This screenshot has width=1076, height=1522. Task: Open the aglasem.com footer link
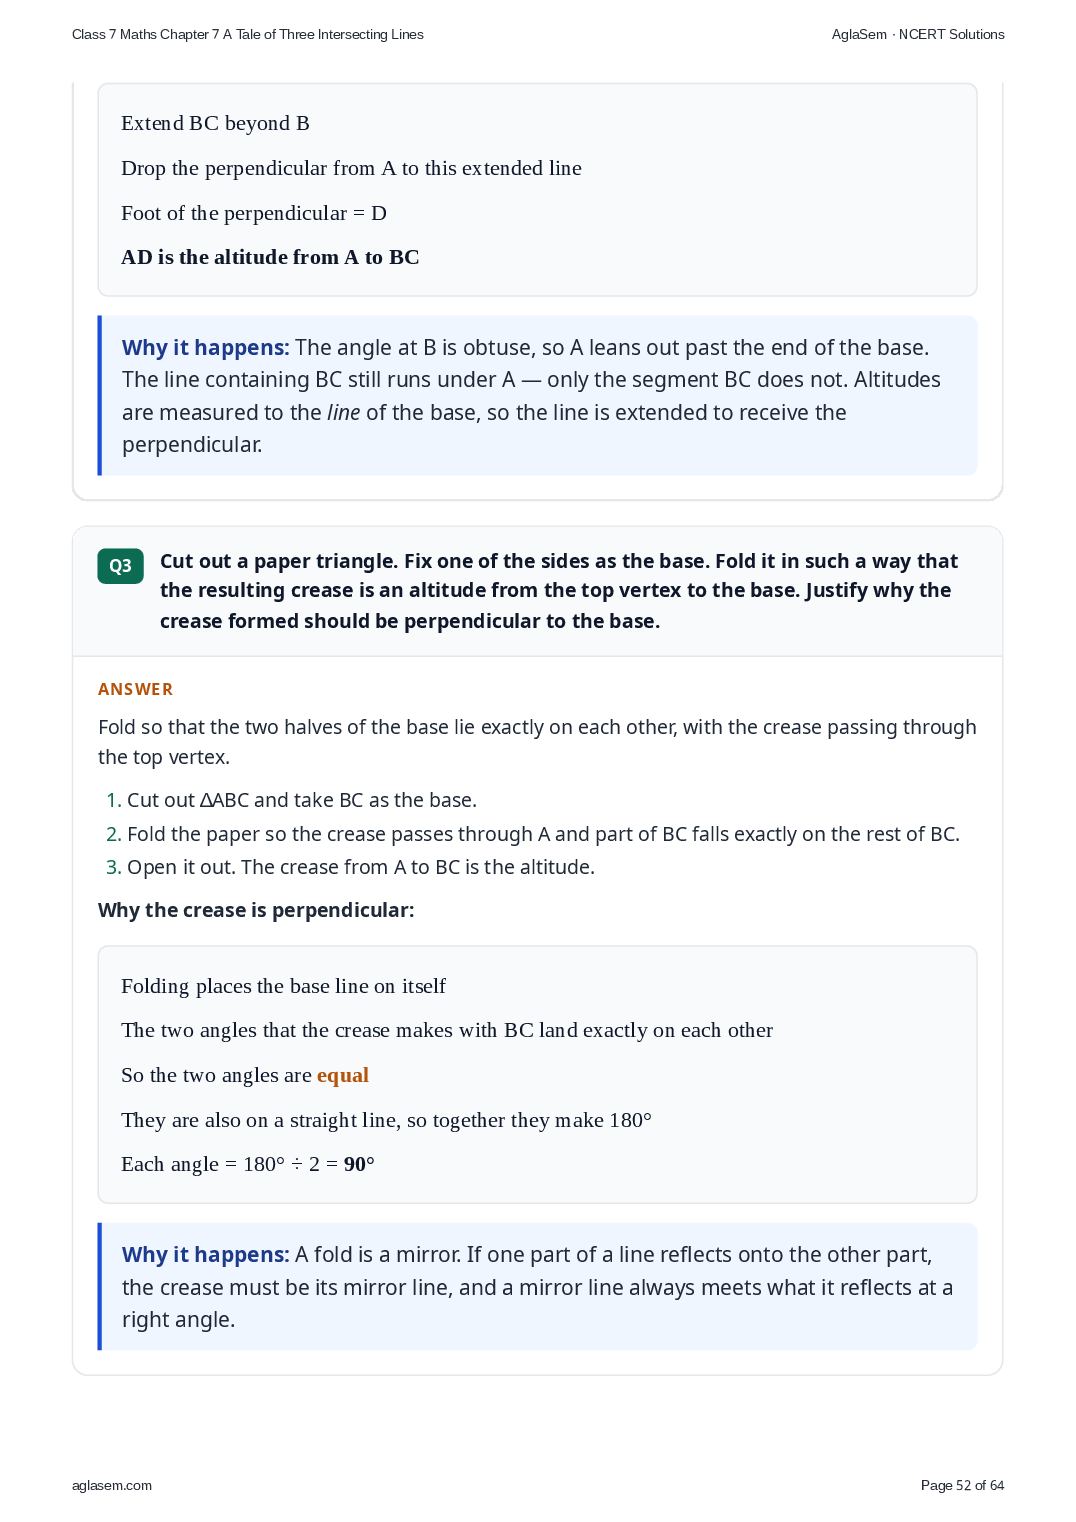coord(112,1485)
